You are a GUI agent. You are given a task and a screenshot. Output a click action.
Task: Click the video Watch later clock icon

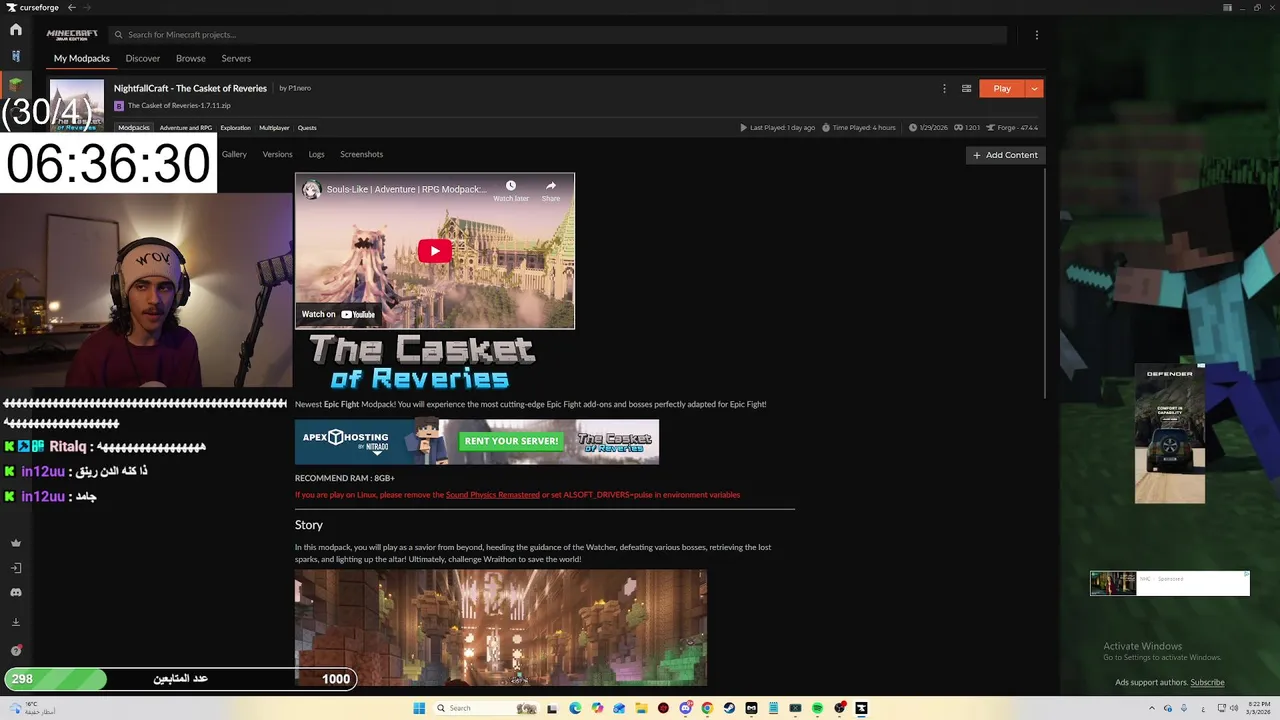click(x=510, y=186)
